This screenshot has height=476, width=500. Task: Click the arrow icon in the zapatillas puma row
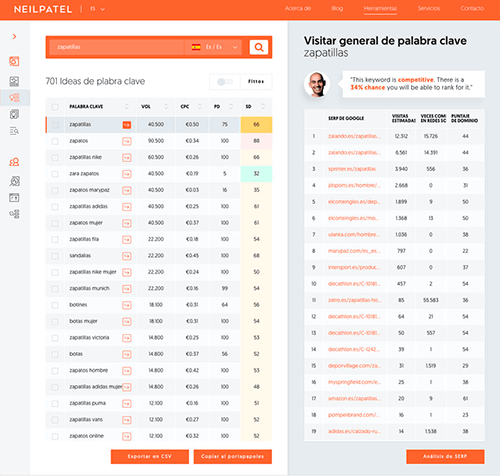click(x=127, y=403)
